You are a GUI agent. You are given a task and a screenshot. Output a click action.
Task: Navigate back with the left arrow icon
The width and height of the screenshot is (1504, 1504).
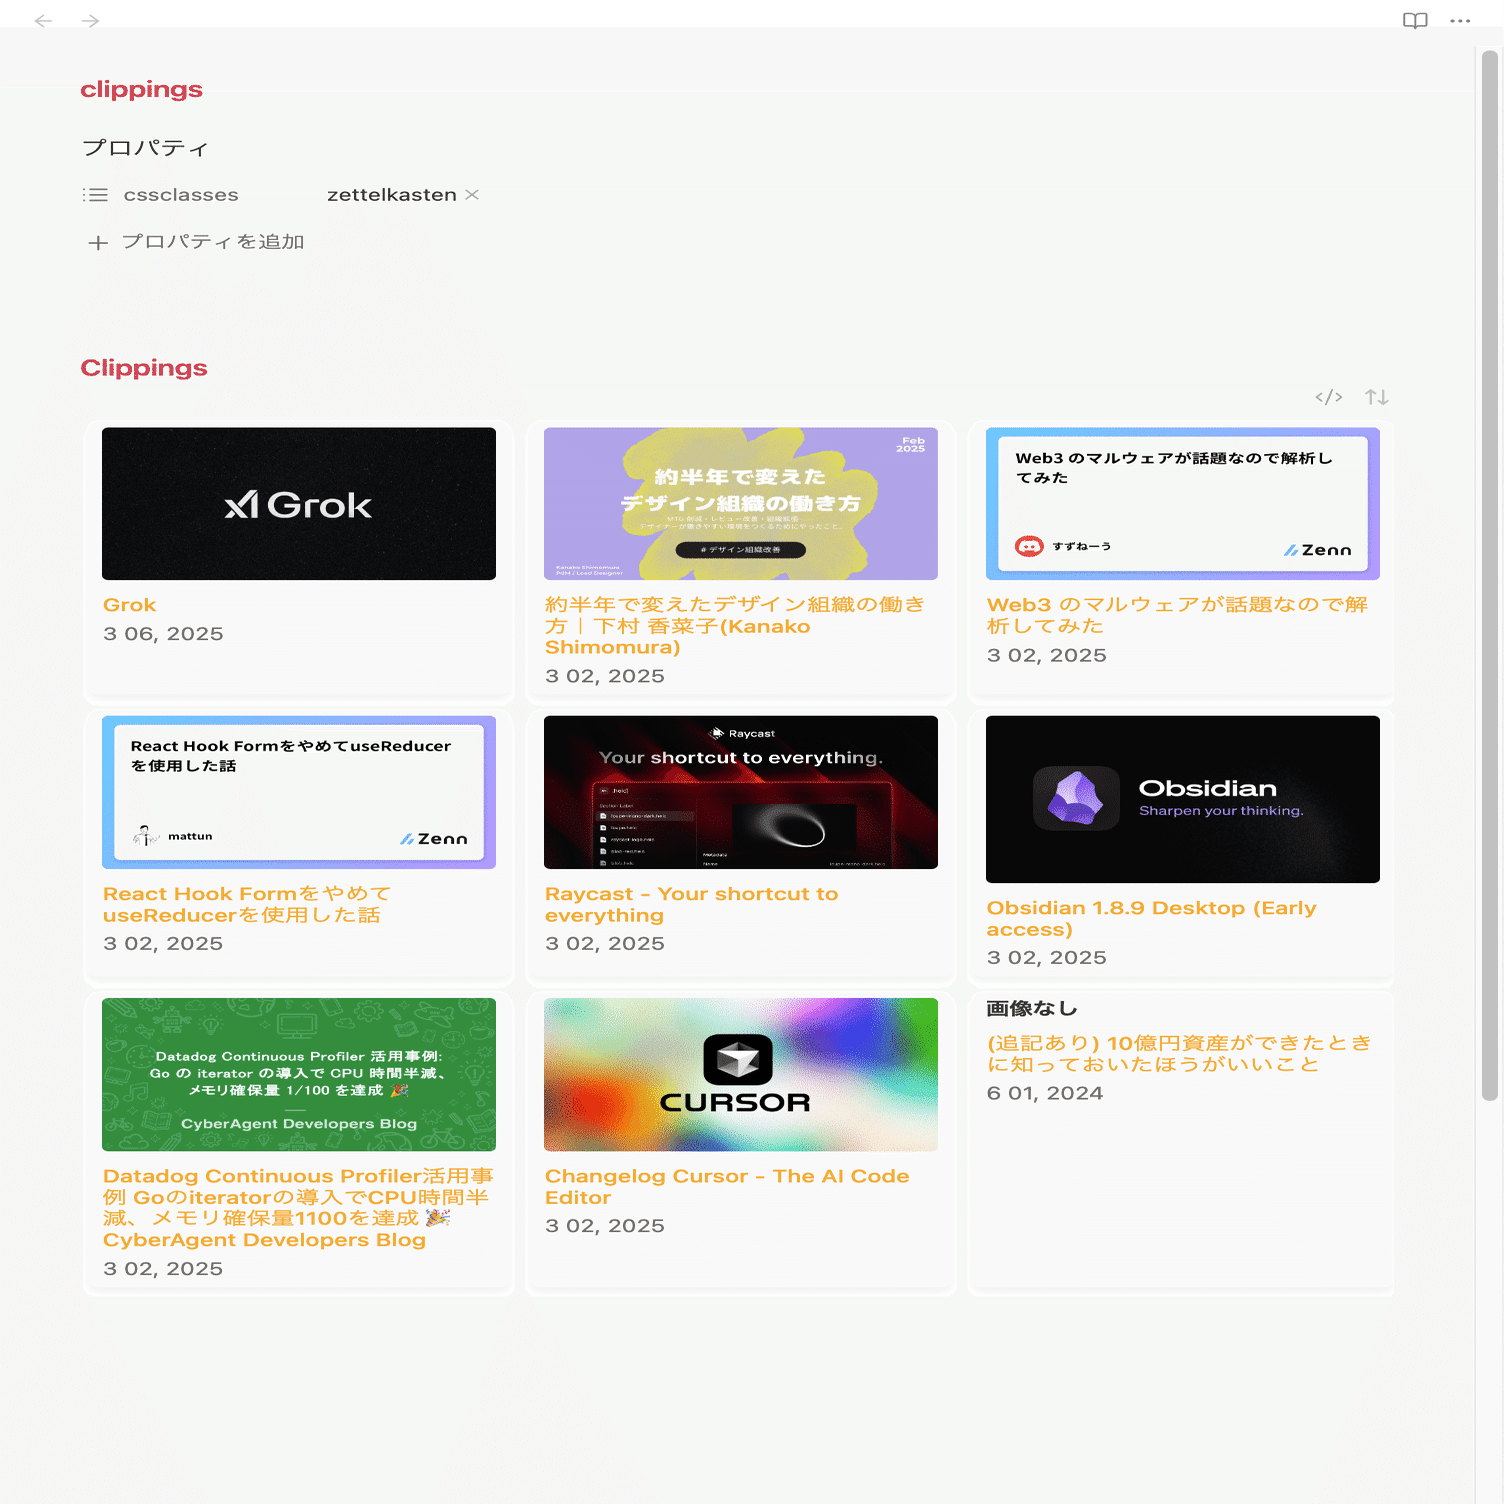pyautogui.click(x=43, y=21)
